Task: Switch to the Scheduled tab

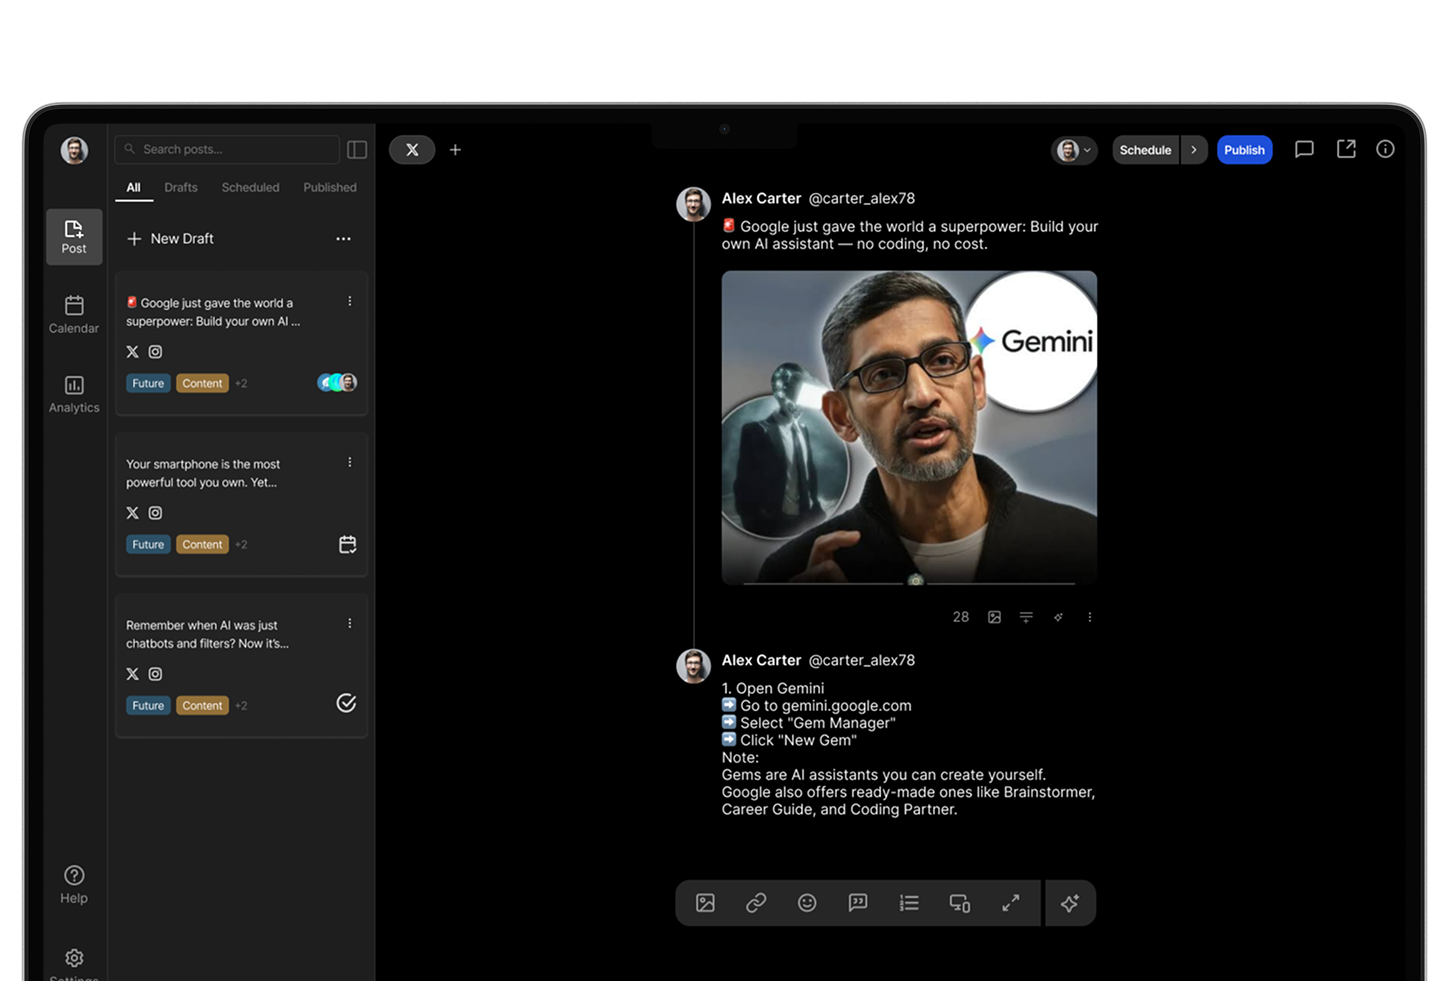Action: (x=250, y=188)
